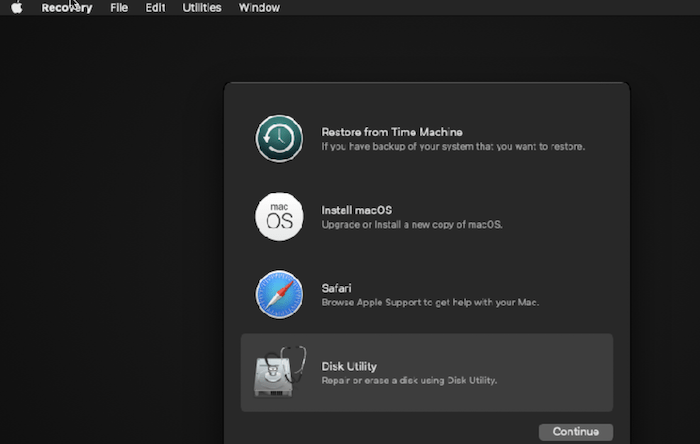Click empty area of highlighted Disk Utility row
The width and height of the screenshot is (700, 444).
pyautogui.click(x=560, y=372)
